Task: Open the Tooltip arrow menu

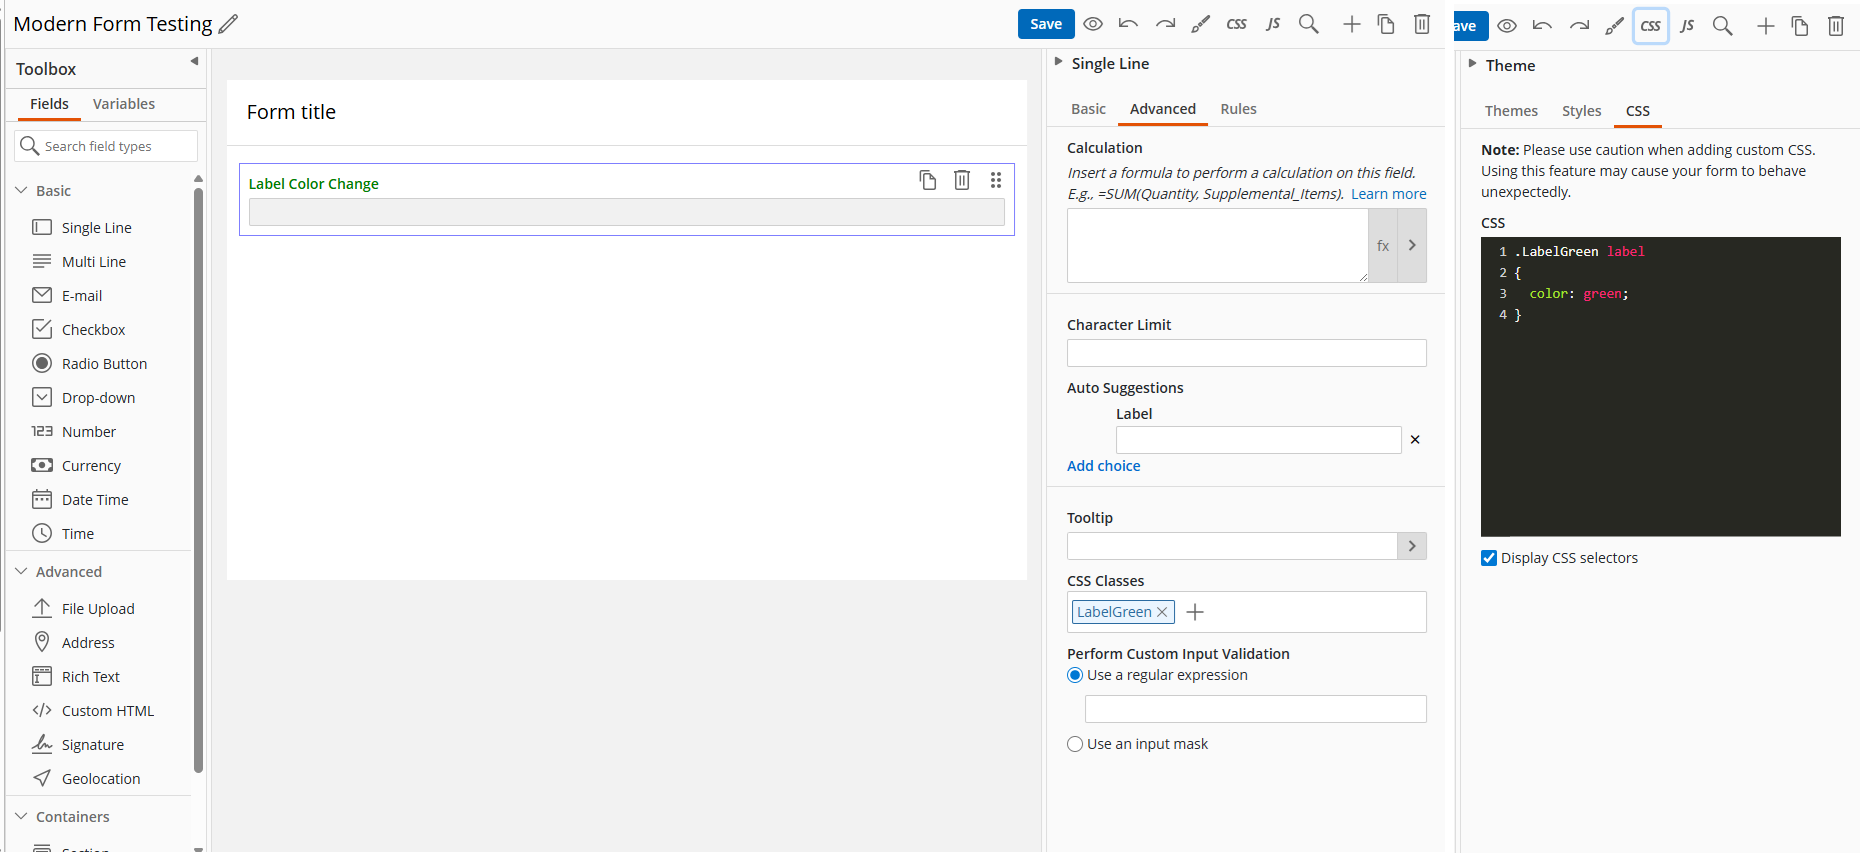Action: (x=1412, y=546)
